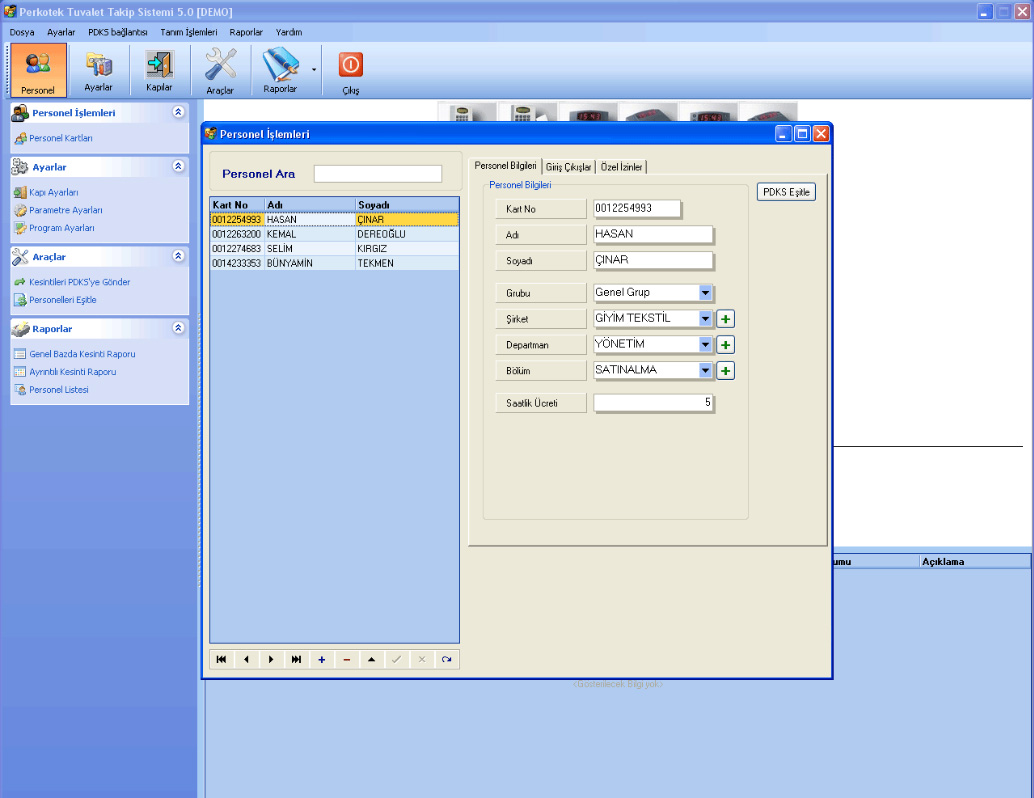The height and width of the screenshot is (798, 1034).
Task: Click the PDKS Eşitle button
Action: [786, 192]
